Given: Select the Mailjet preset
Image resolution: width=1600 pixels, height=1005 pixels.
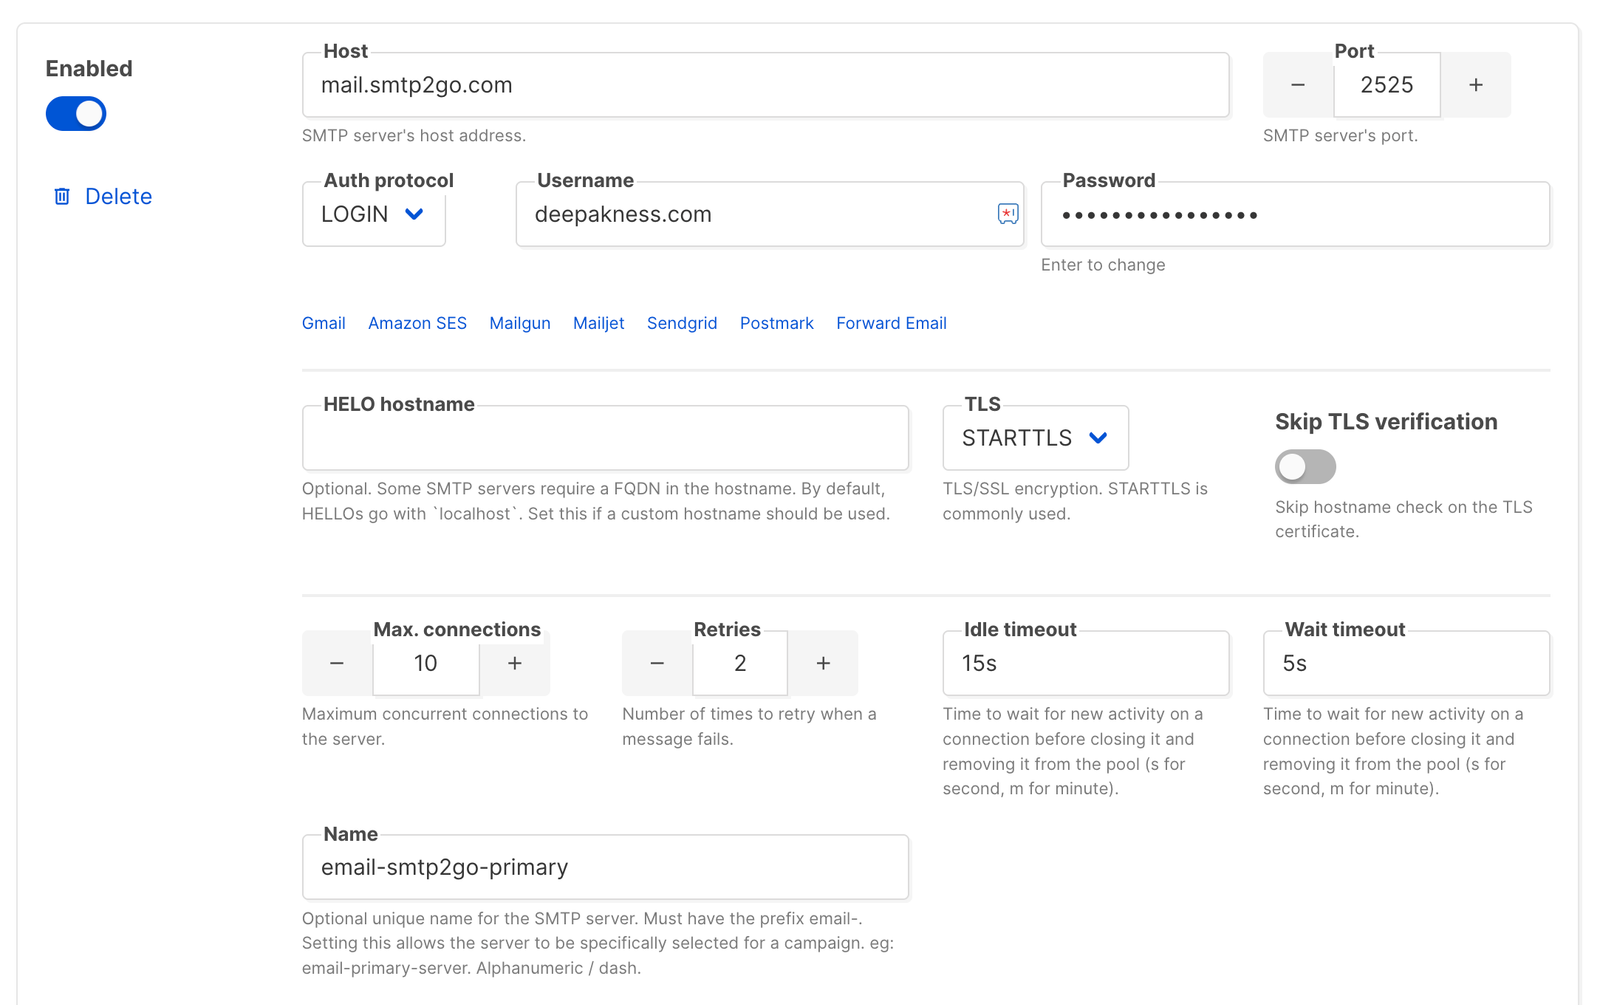Looking at the screenshot, I should (x=598, y=322).
